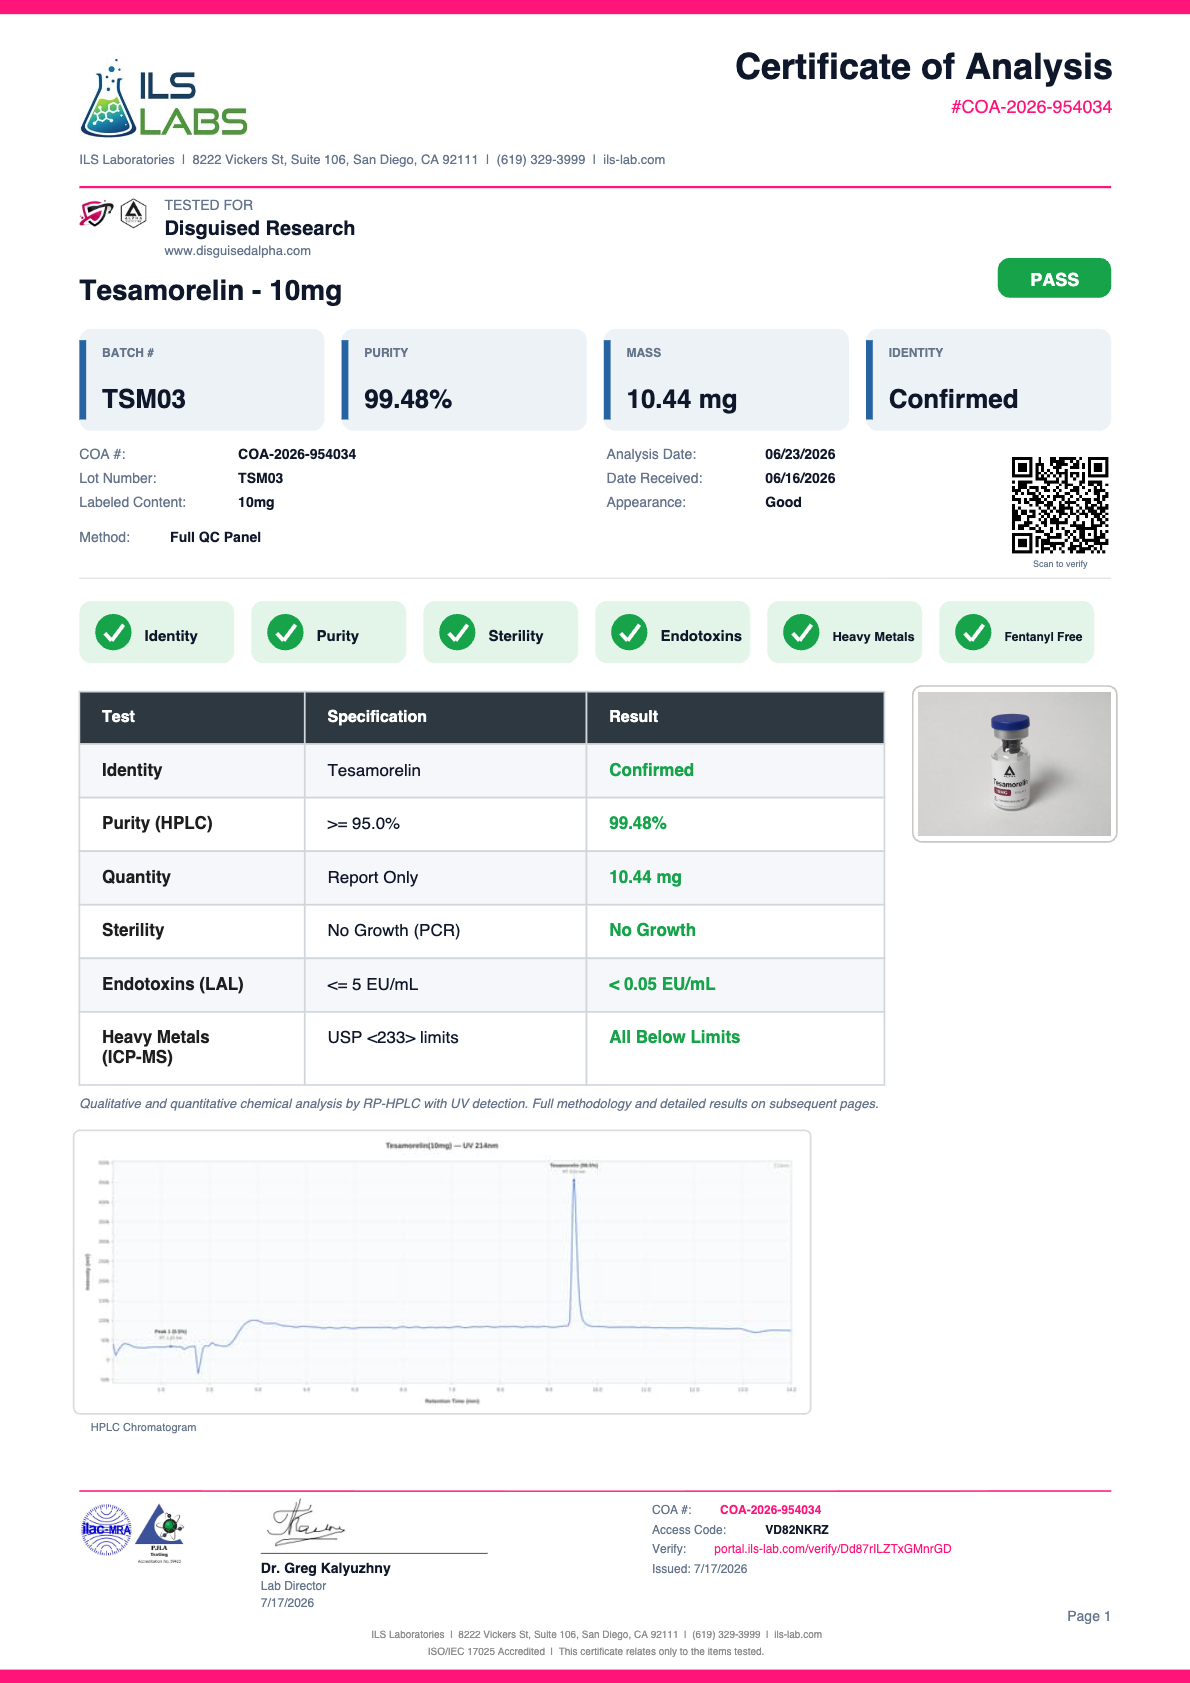1190x1683 pixels.
Task: Click ils-lab.com in the header address line
Action: [634, 160]
